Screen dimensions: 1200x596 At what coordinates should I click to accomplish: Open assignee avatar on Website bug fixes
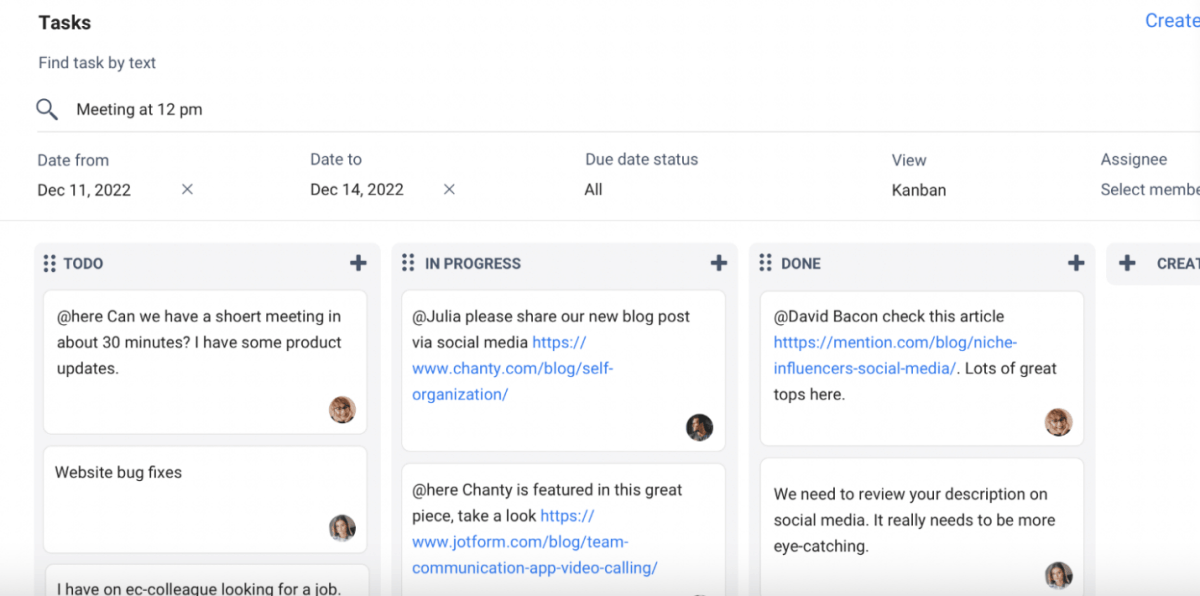342,528
